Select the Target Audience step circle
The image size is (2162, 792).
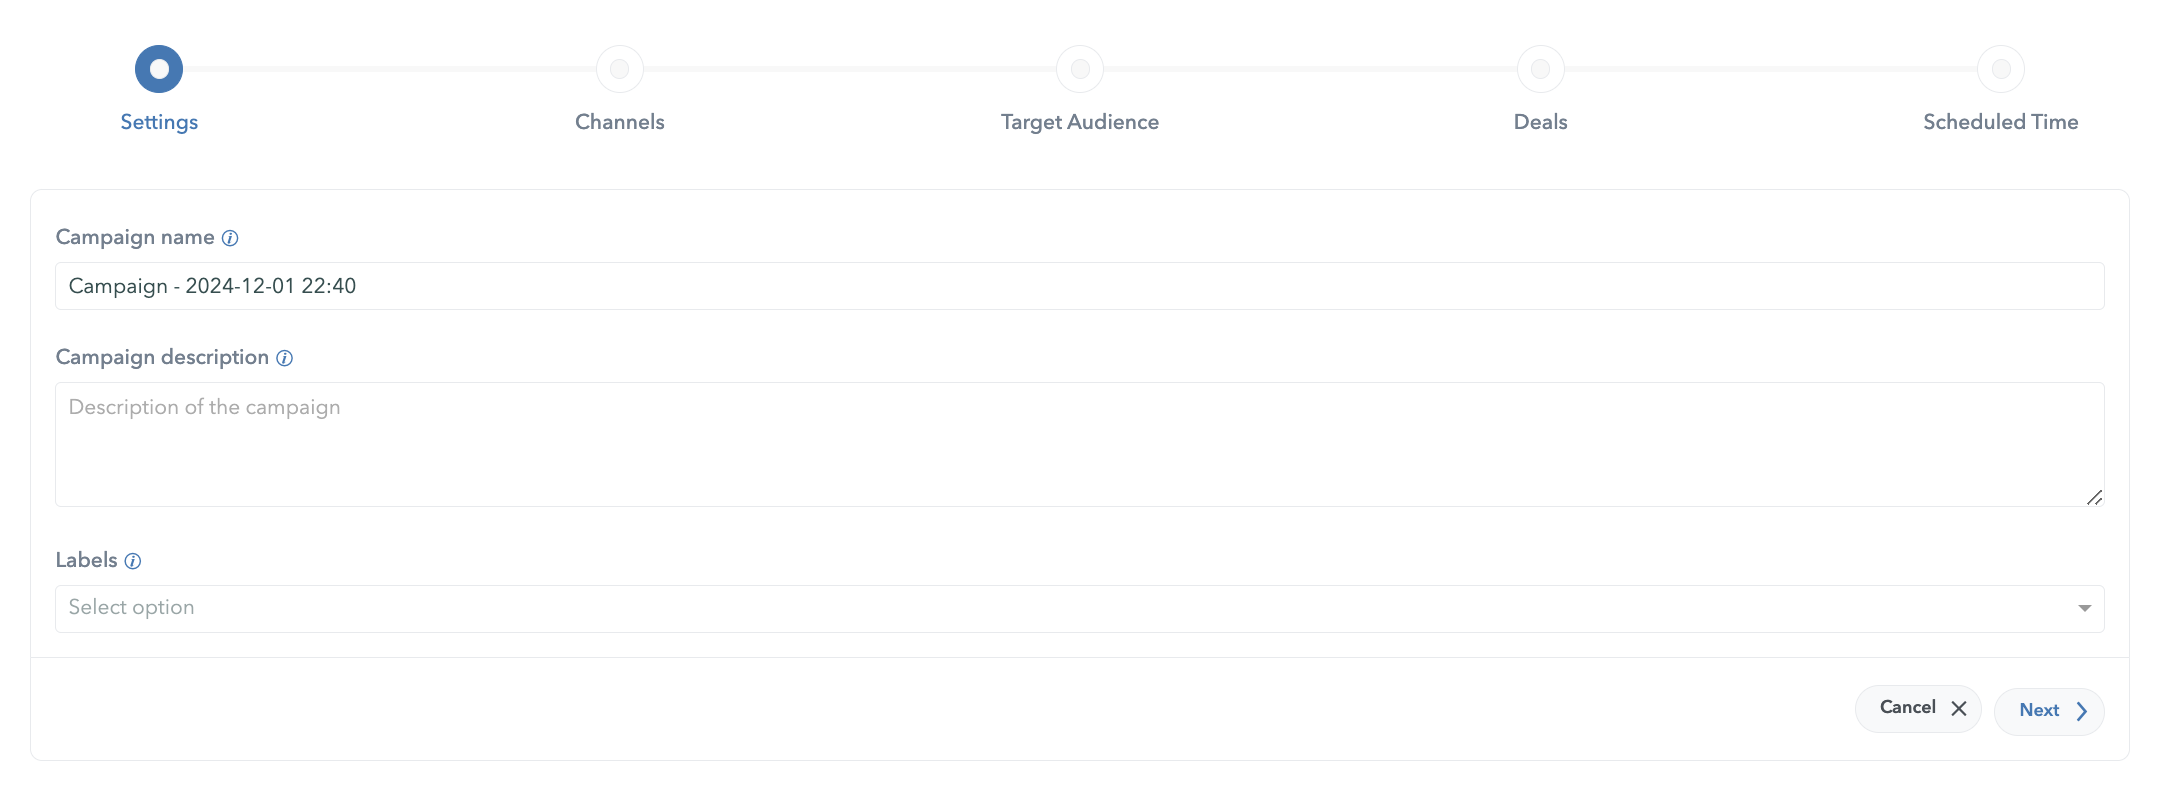point(1080,69)
